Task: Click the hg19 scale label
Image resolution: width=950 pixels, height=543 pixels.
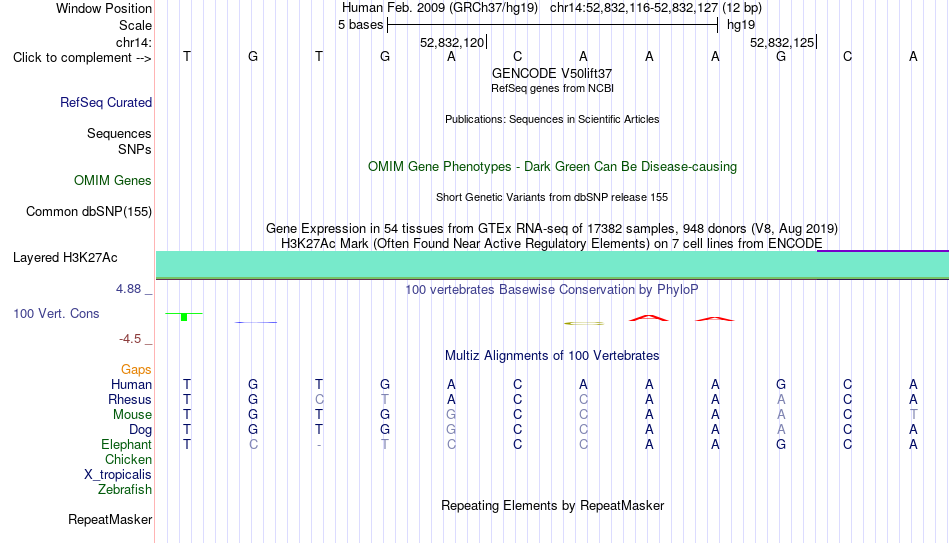Action: (x=741, y=25)
